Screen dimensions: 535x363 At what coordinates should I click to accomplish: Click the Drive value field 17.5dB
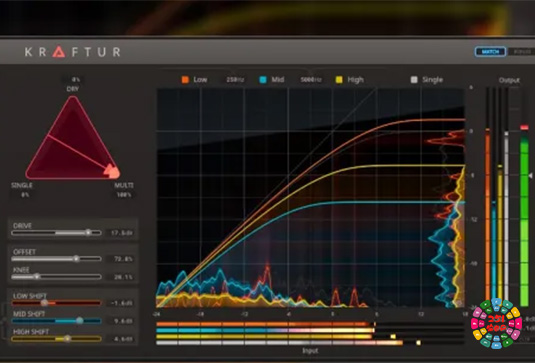122,233
